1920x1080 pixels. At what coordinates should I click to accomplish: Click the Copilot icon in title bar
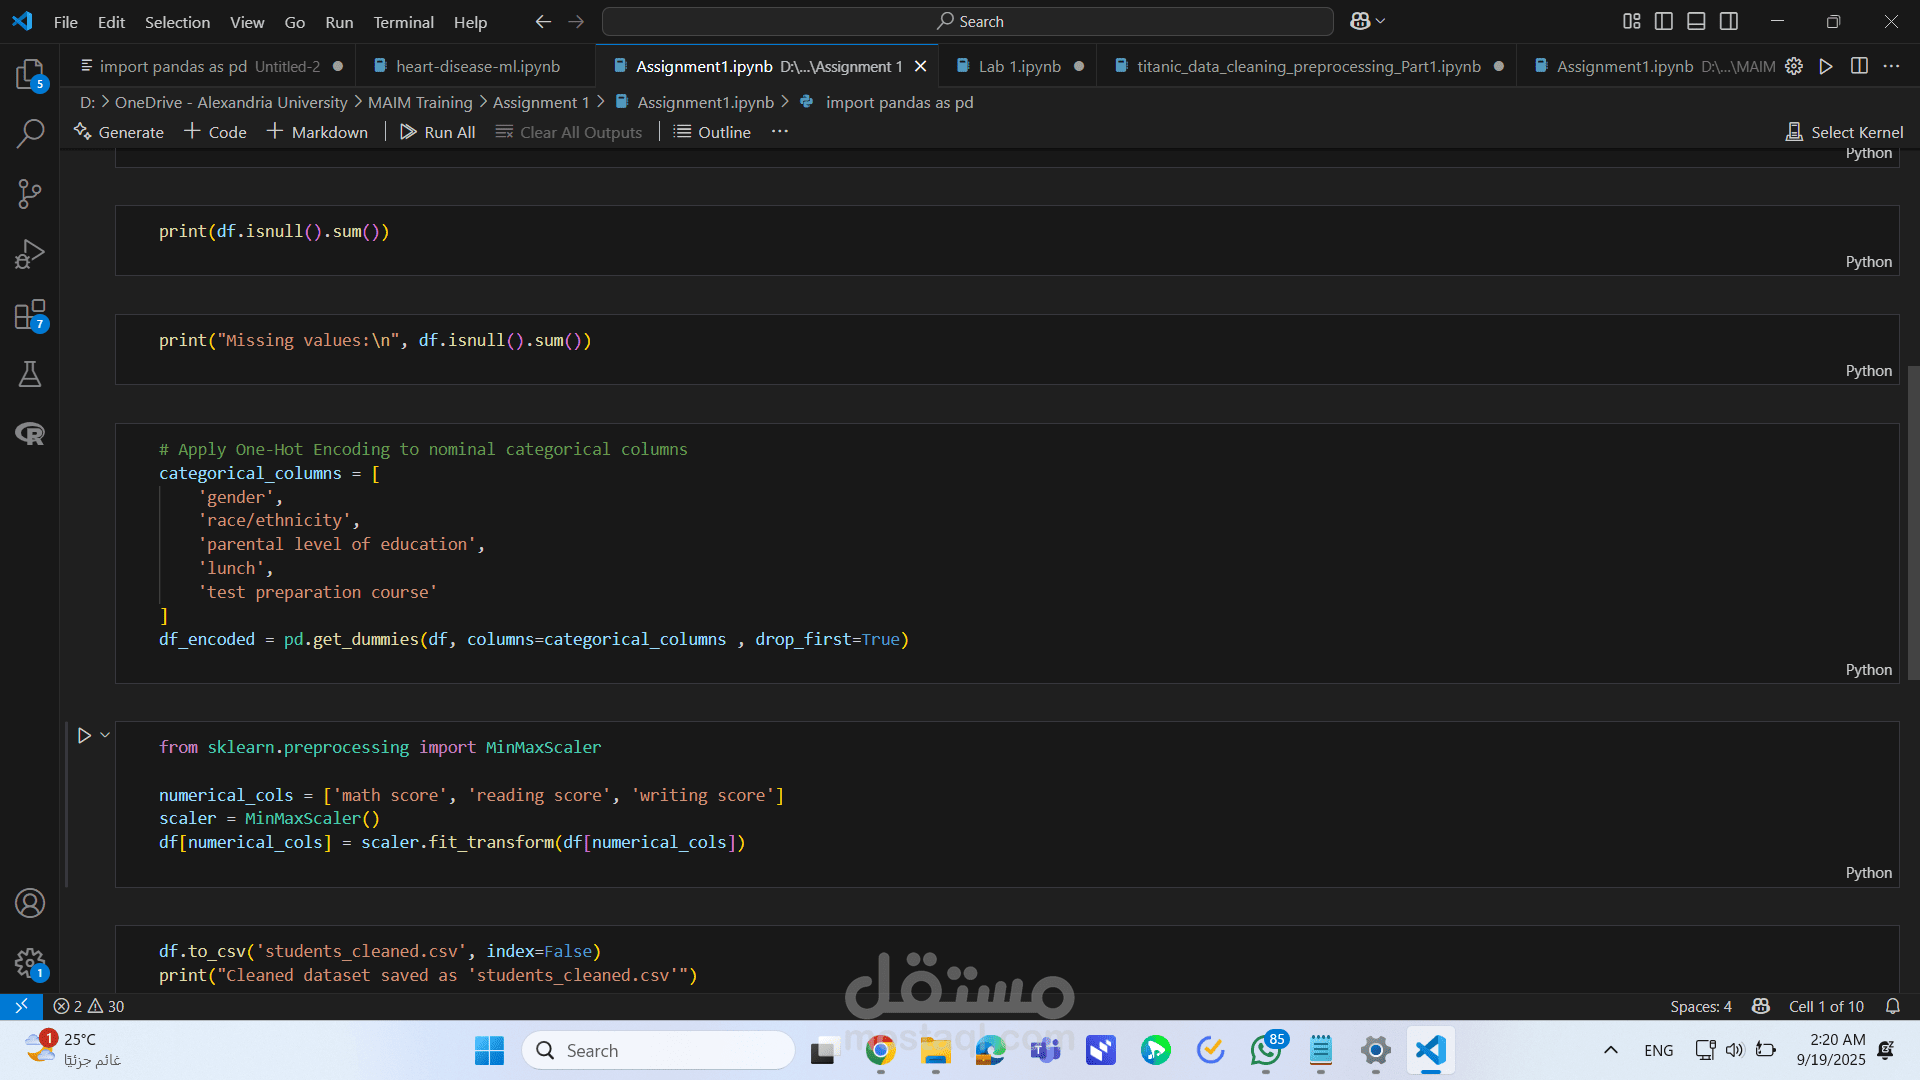click(1360, 21)
